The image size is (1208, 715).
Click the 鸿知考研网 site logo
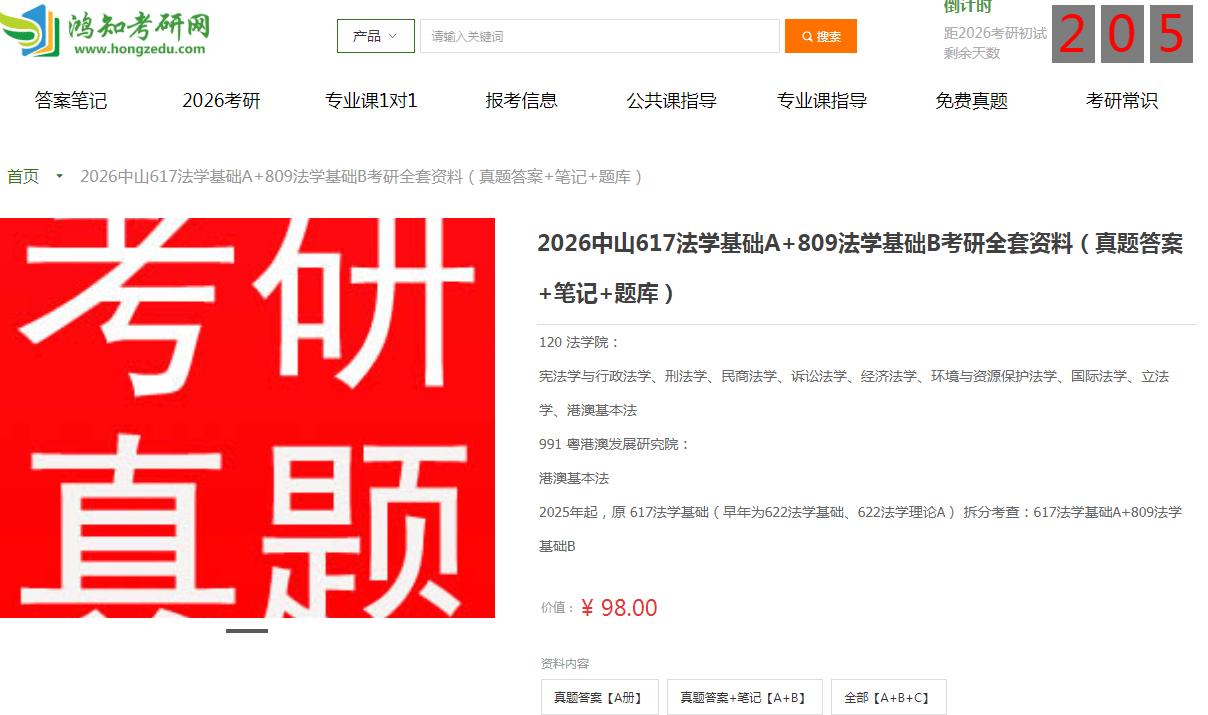pos(105,31)
